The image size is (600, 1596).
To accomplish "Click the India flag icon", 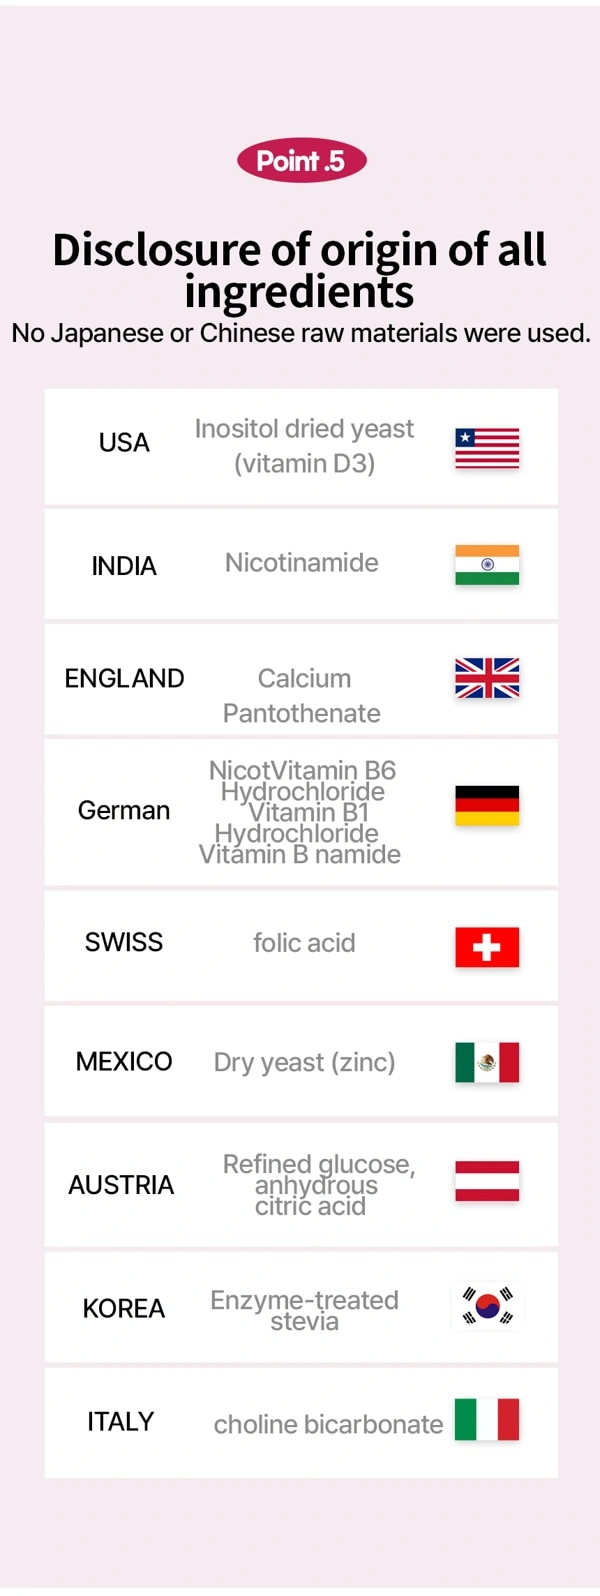I will (x=487, y=564).
